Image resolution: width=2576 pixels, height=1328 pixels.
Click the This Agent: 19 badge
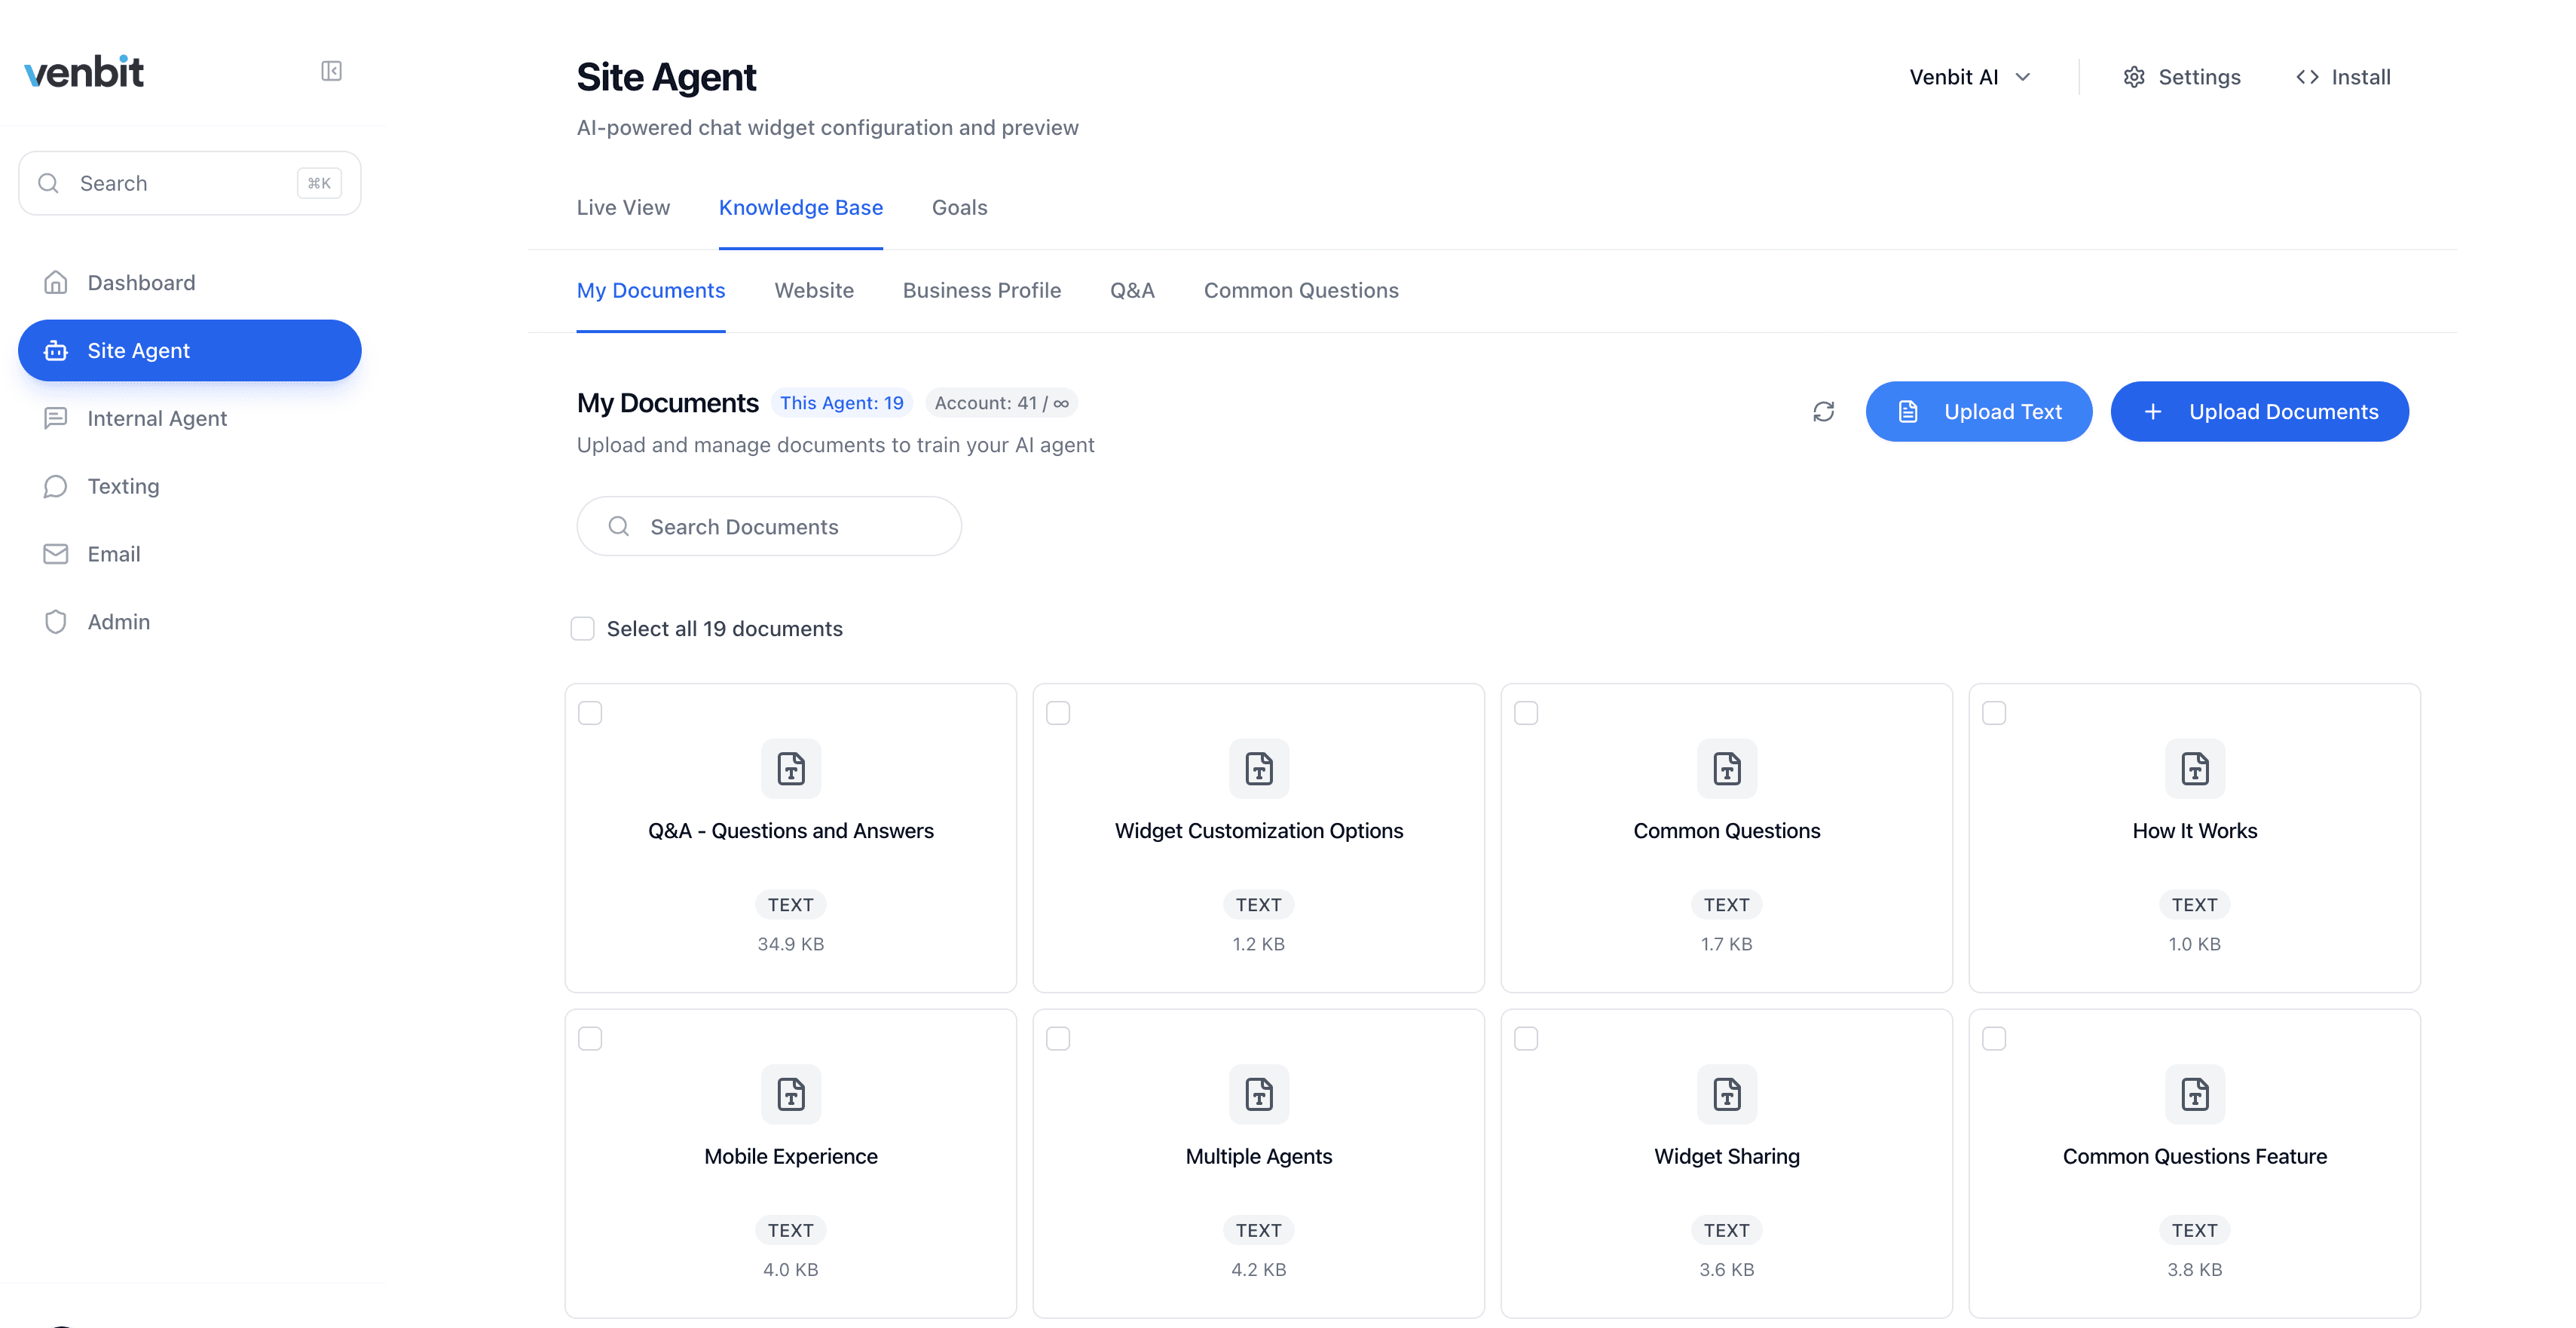(841, 403)
